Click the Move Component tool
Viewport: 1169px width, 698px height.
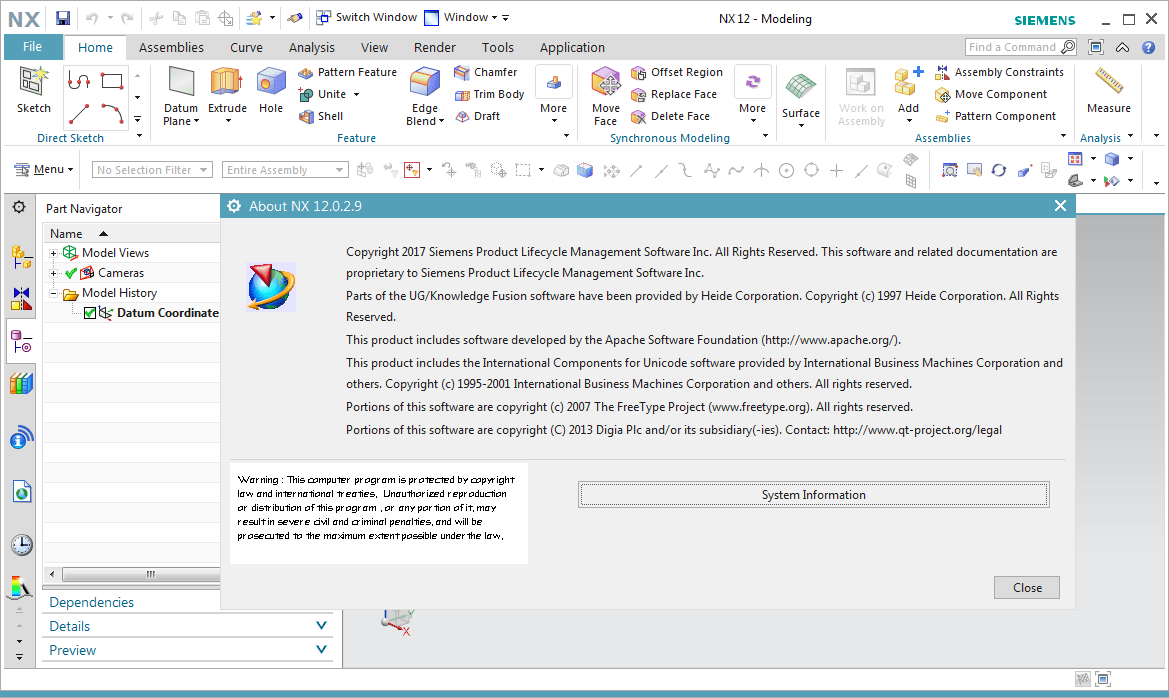coord(992,95)
